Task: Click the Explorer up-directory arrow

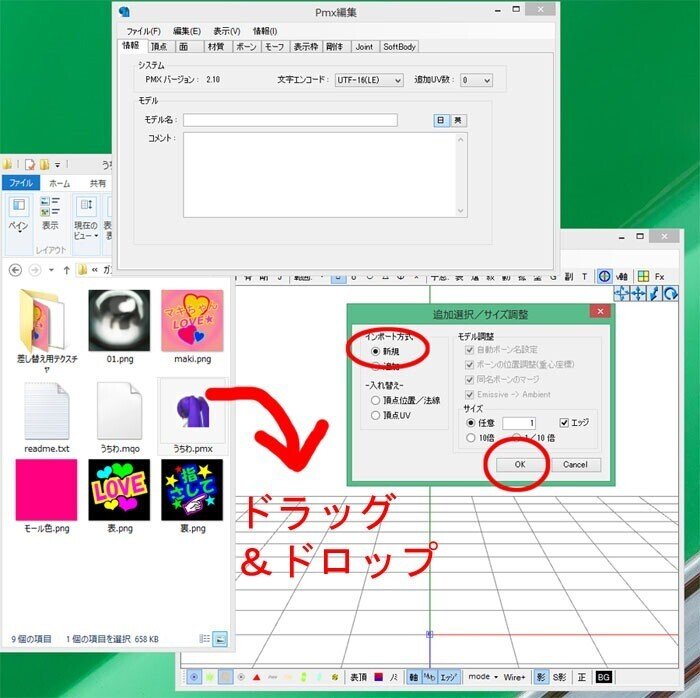Action: tap(67, 270)
